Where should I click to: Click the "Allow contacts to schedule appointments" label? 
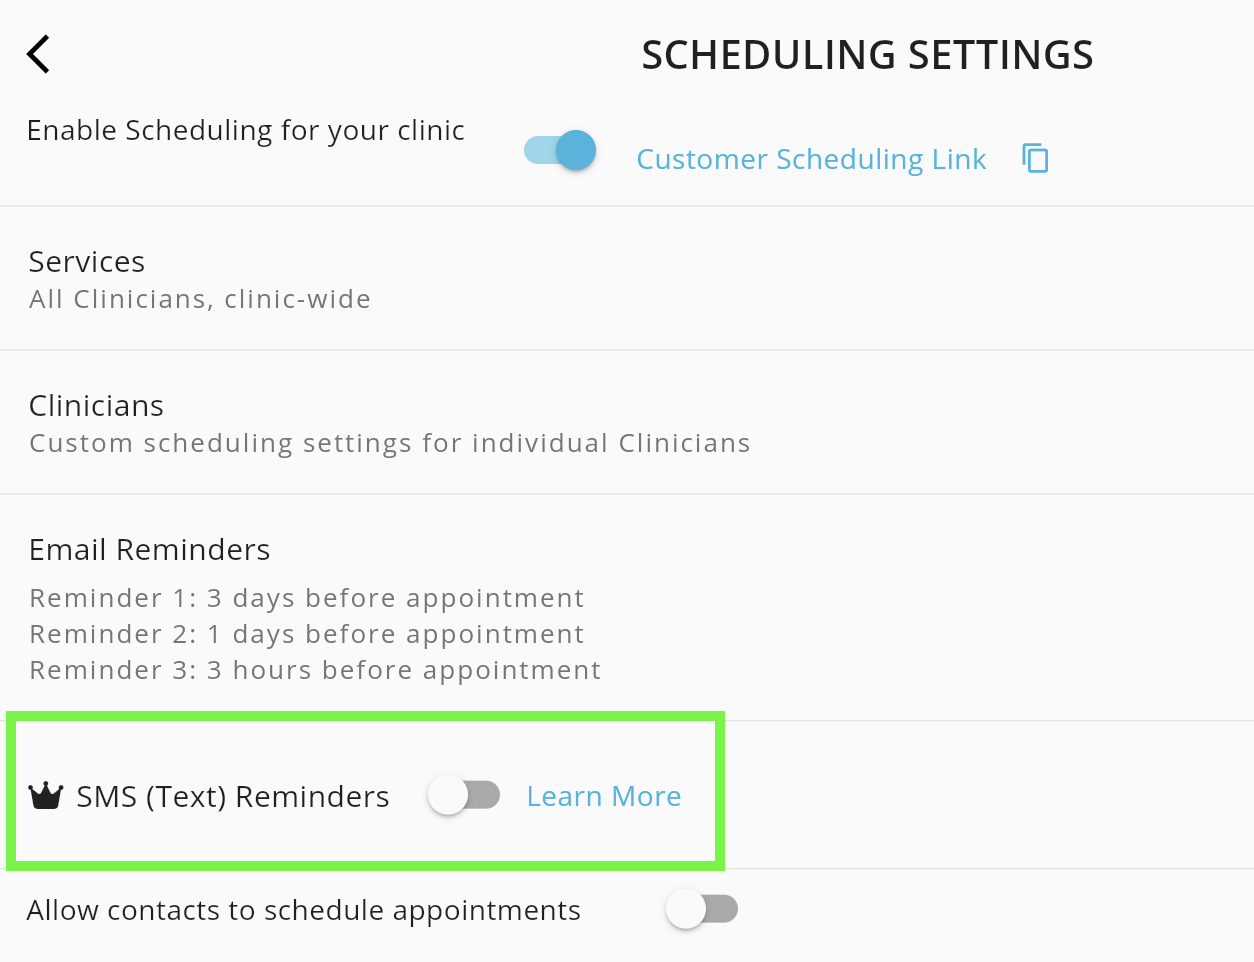pos(304,910)
